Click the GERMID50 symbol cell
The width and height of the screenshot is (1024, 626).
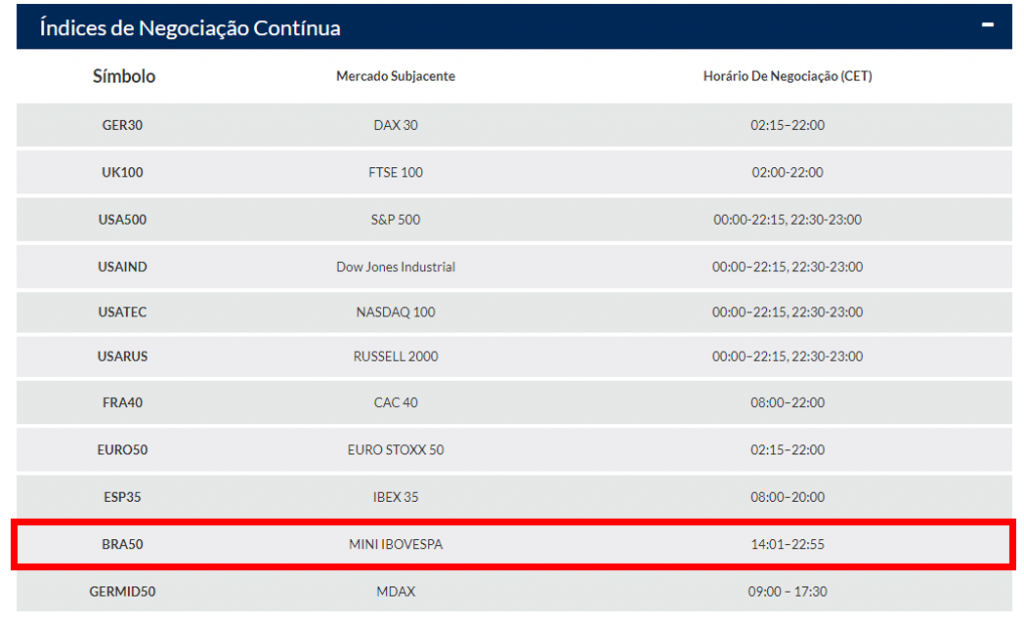click(x=122, y=592)
